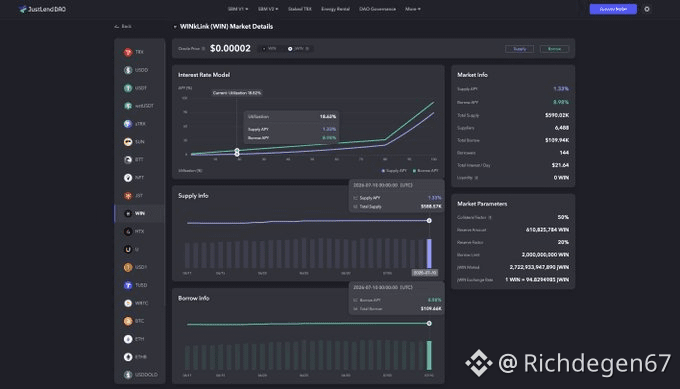Expand the SBM V2 dropdown menu
The width and height of the screenshot is (680, 389).
point(268,9)
